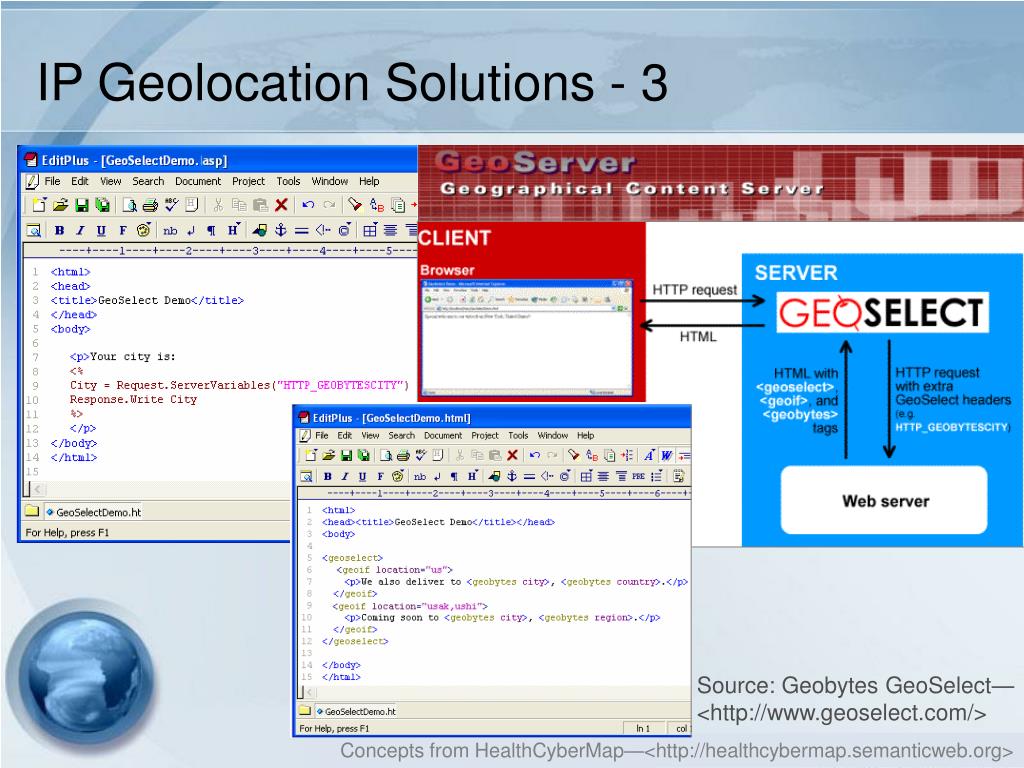Click Save All icon in asp window toolbar

click(x=102, y=205)
